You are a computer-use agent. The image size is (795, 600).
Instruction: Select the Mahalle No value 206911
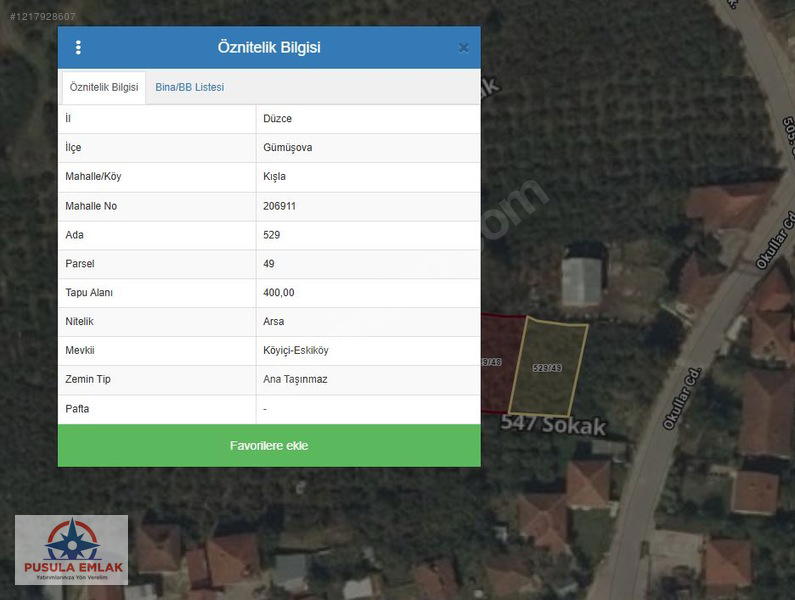click(x=279, y=206)
